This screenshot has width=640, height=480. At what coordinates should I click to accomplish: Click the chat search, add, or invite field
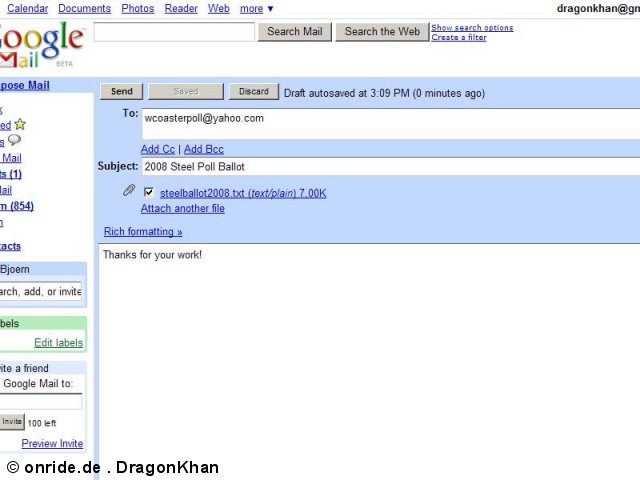(41, 291)
